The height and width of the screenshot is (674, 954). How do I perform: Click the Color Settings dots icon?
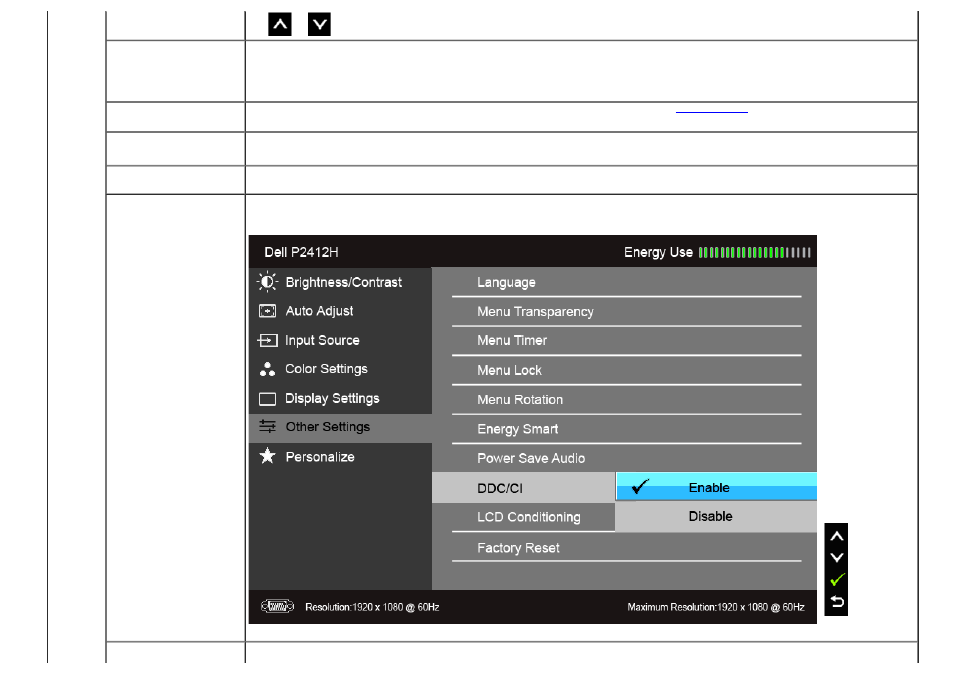click(267, 369)
